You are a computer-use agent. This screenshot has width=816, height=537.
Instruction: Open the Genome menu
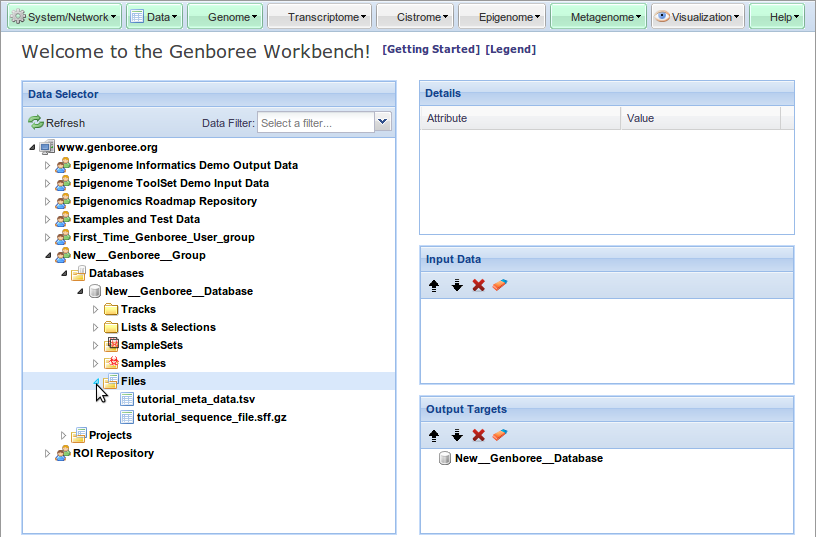click(x=225, y=17)
